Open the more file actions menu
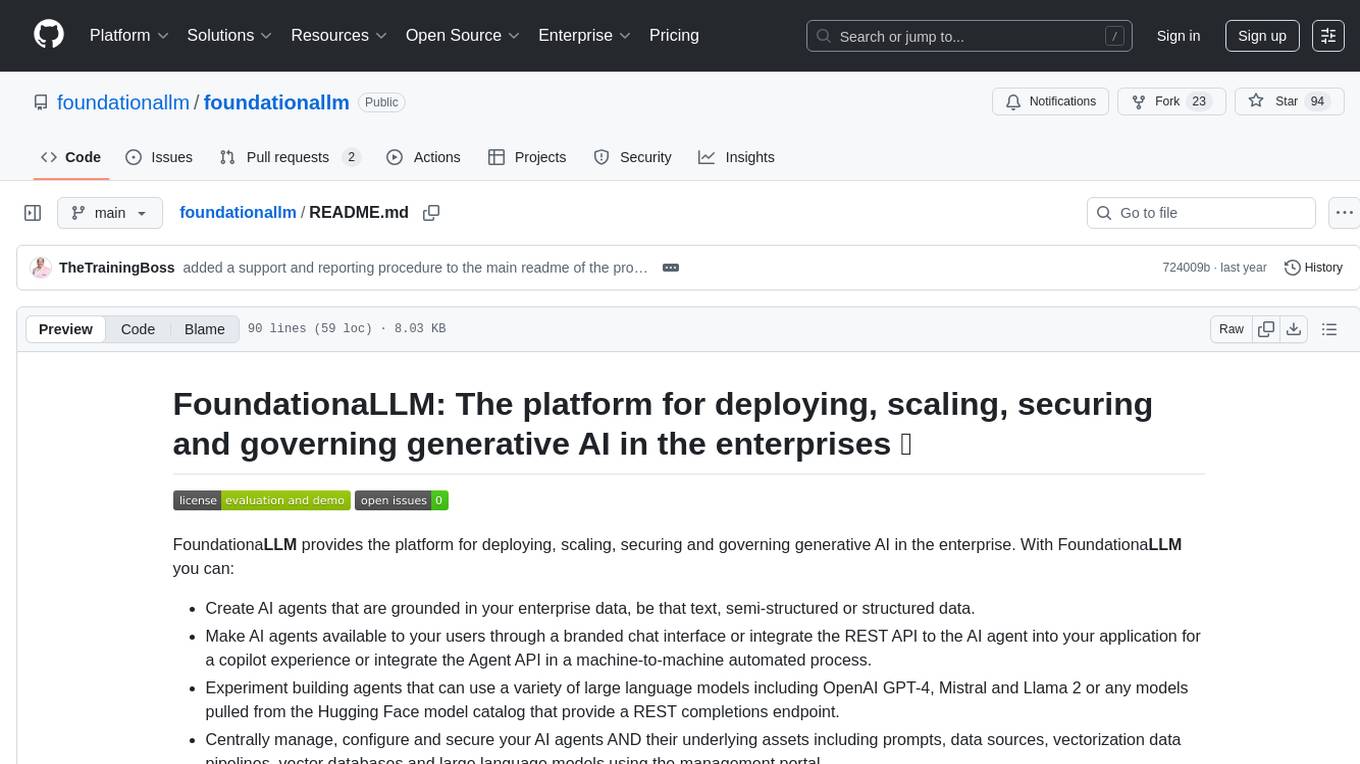The image size is (1360, 764). pyautogui.click(x=1344, y=213)
